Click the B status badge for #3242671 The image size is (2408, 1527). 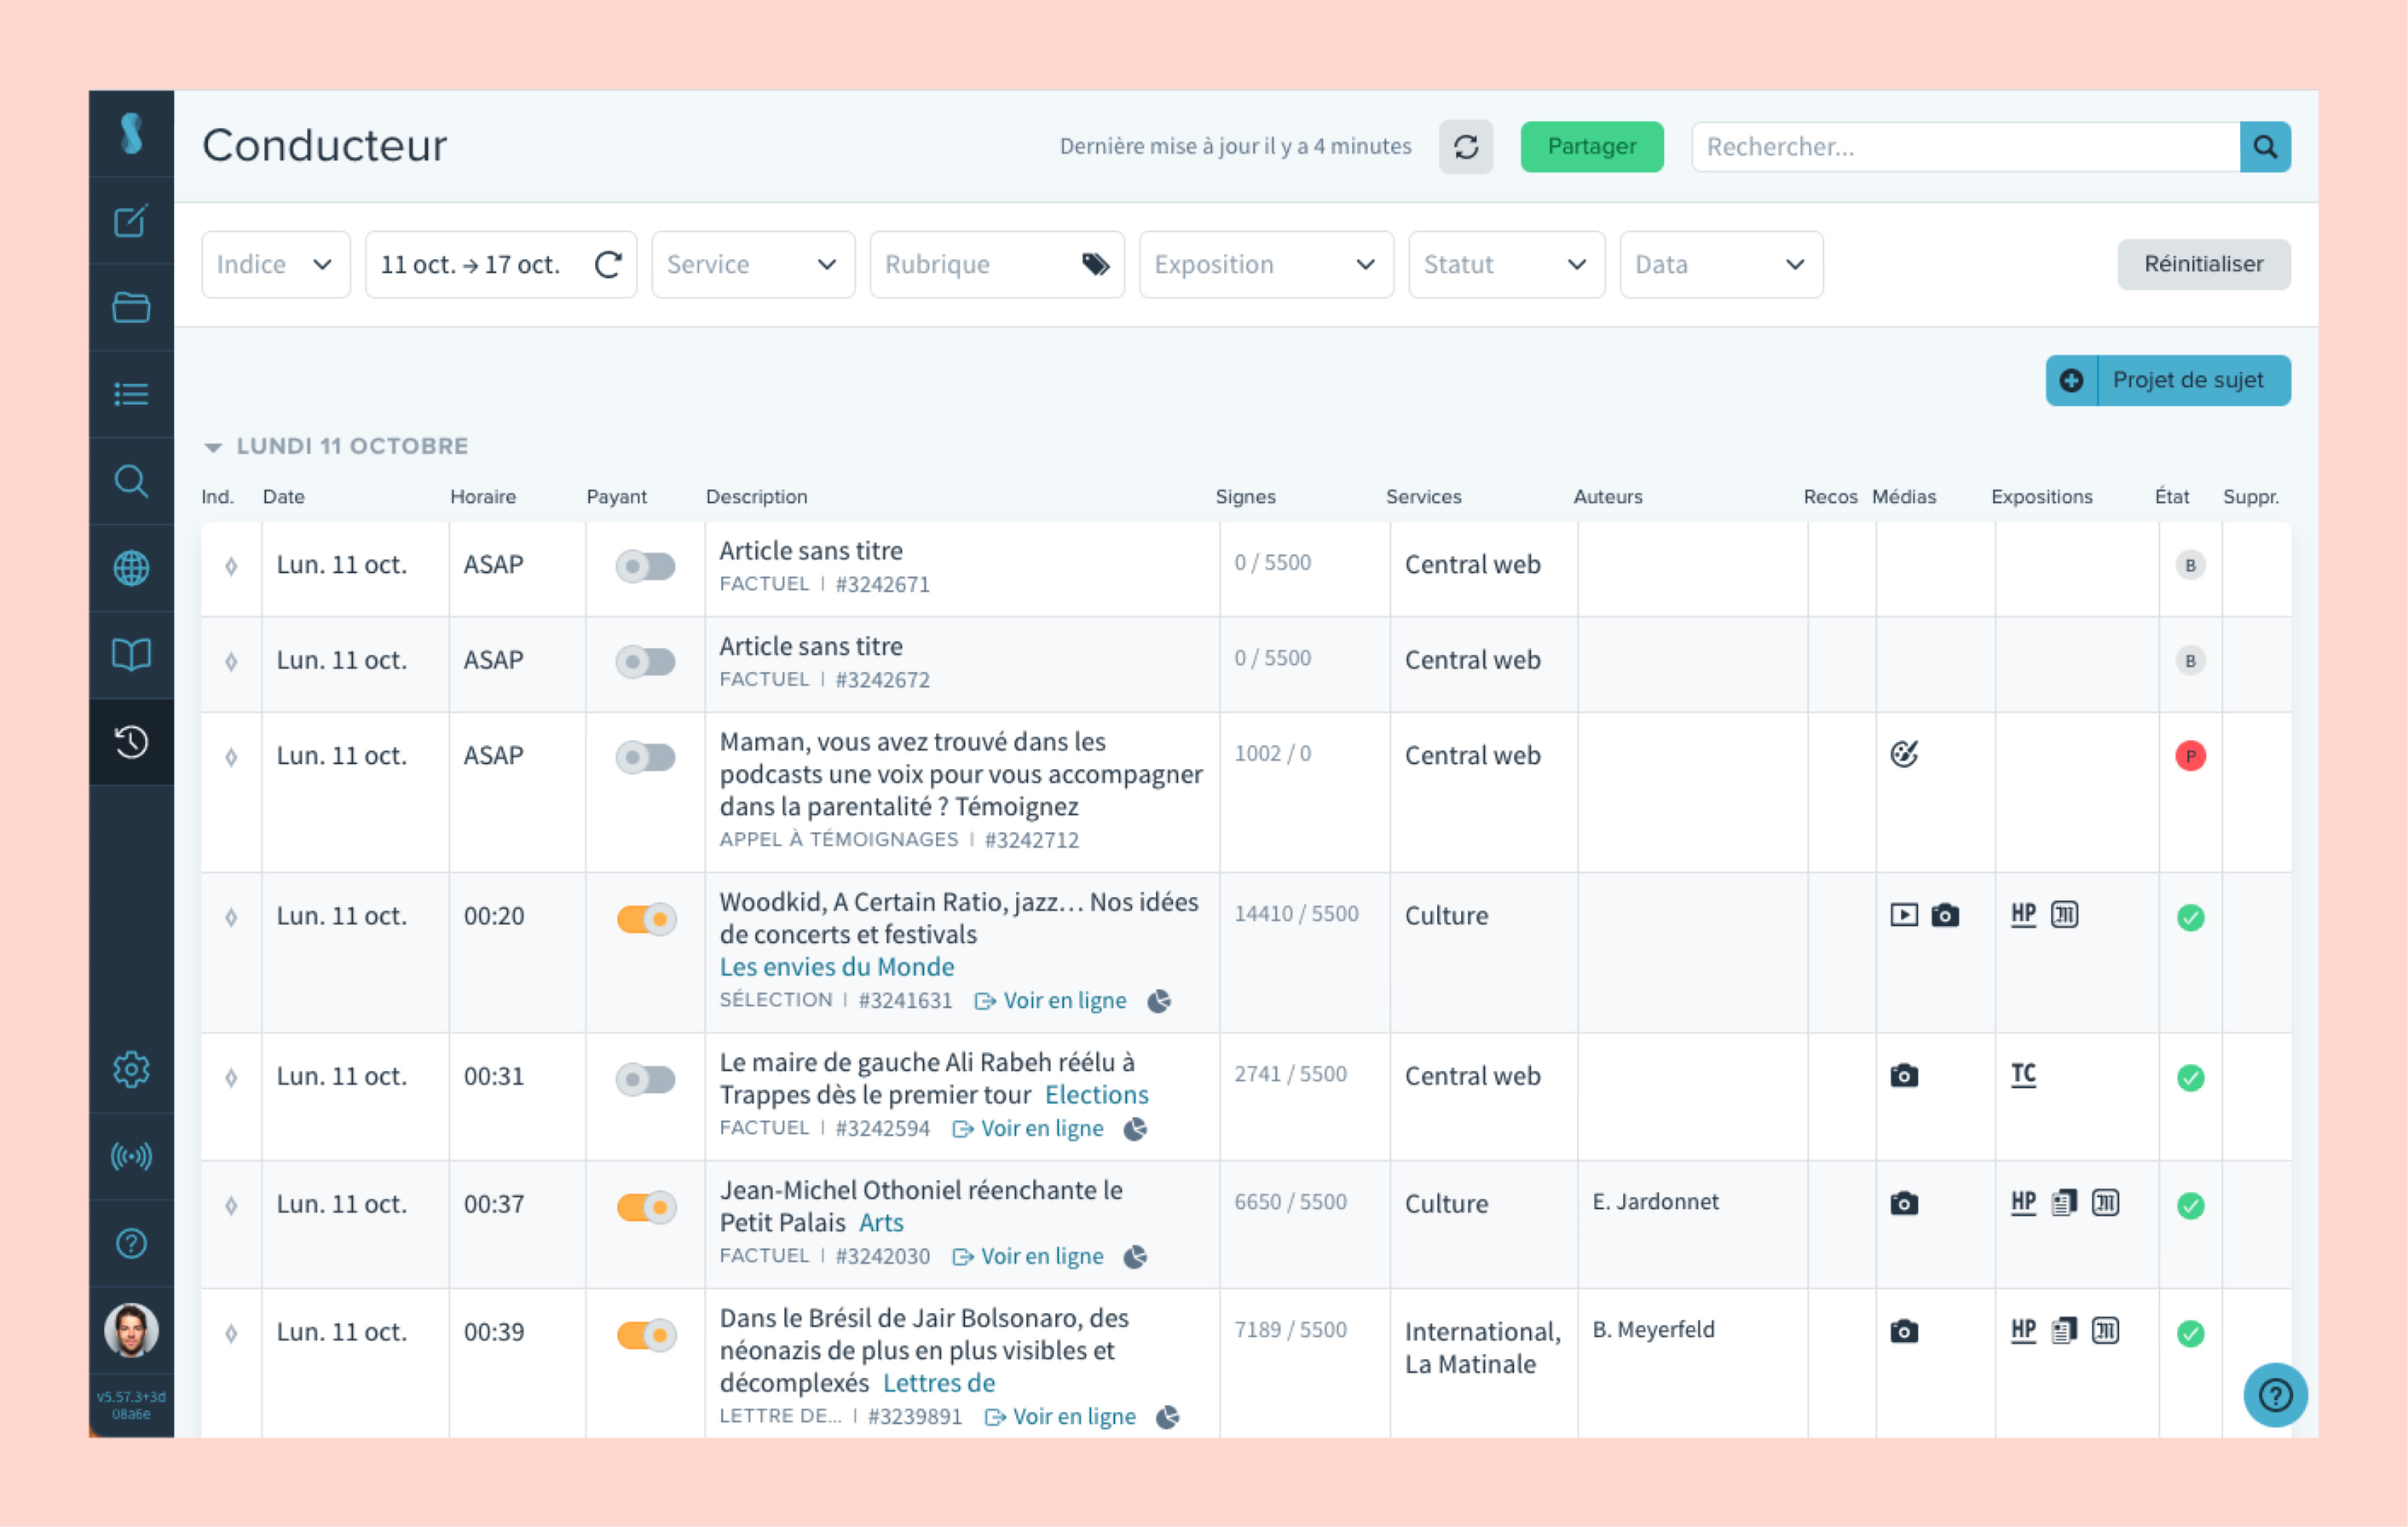2190,565
